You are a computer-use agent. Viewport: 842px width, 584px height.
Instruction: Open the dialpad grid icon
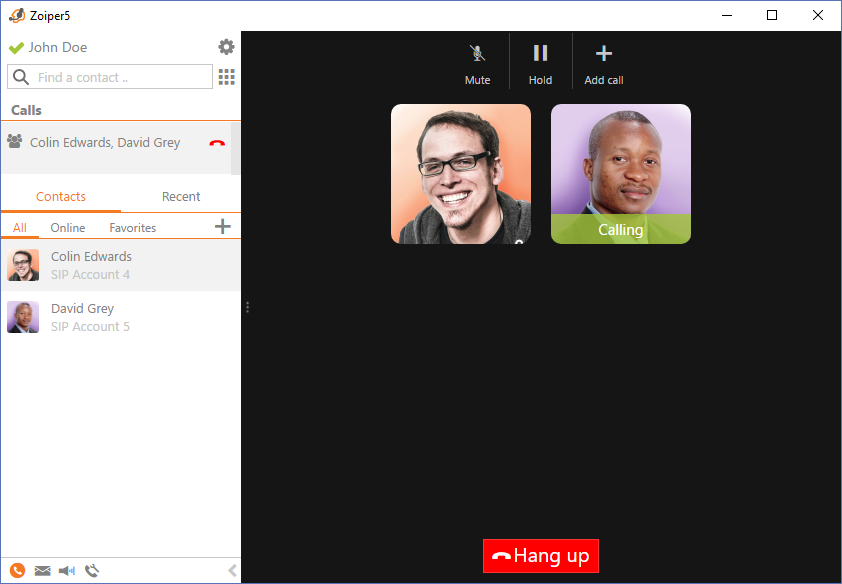pos(226,77)
